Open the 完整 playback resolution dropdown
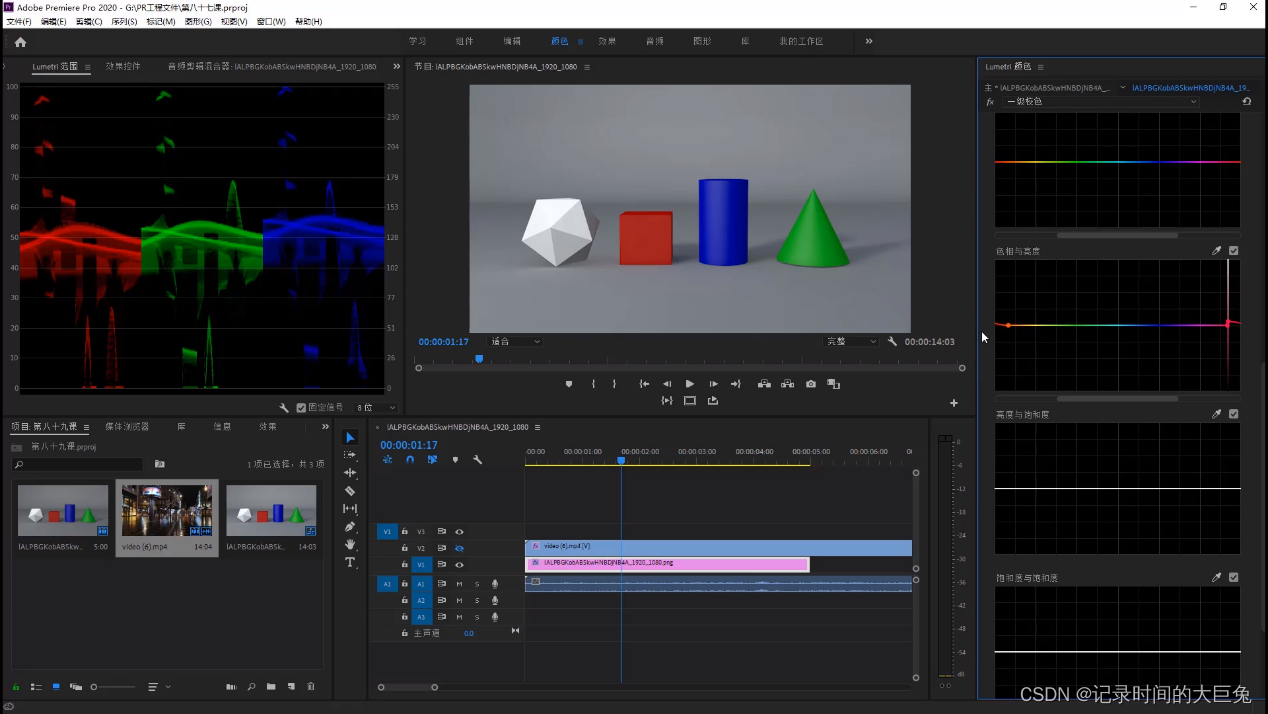Screen dimensions: 1268x714 pyautogui.click(x=851, y=342)
